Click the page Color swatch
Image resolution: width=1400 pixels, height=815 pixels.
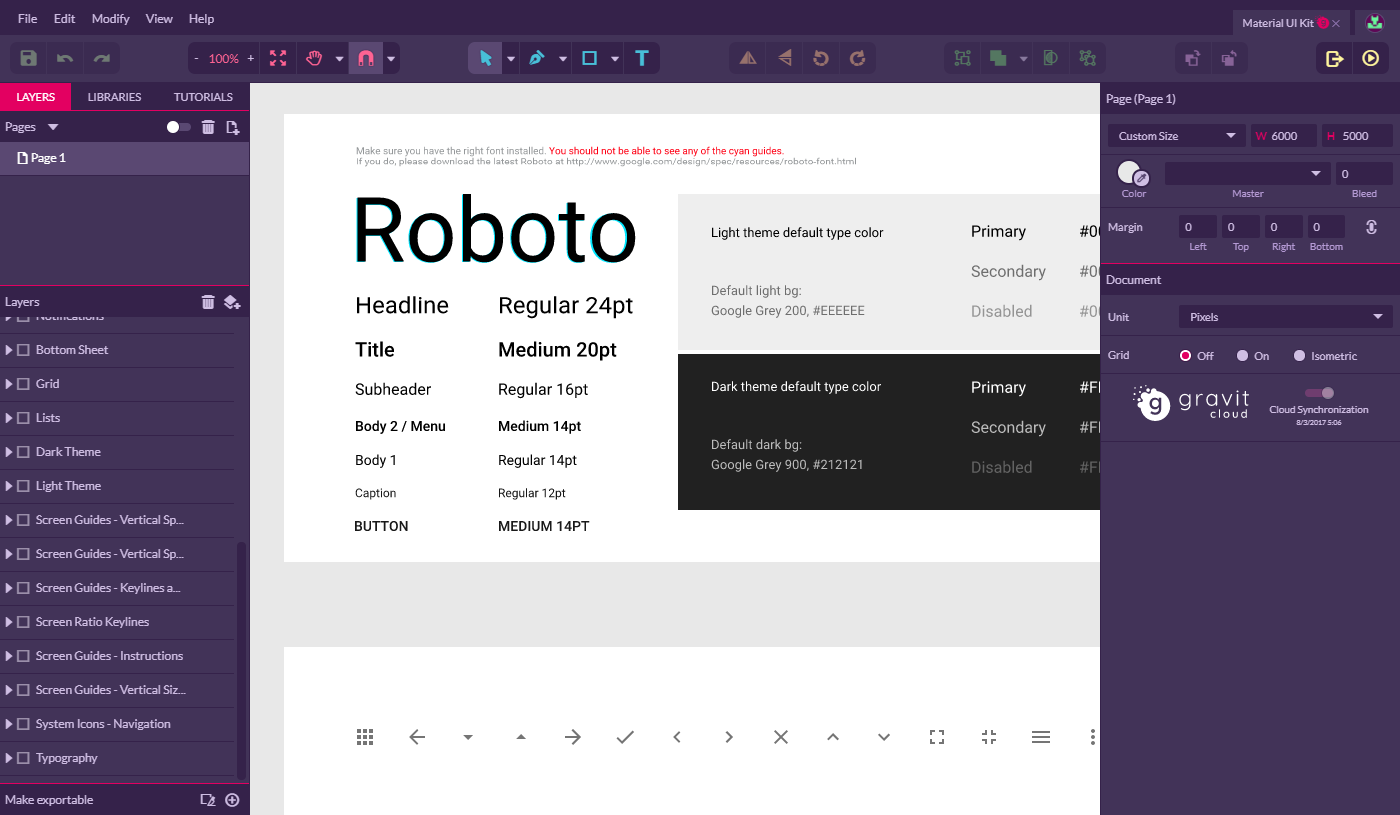1130,172
